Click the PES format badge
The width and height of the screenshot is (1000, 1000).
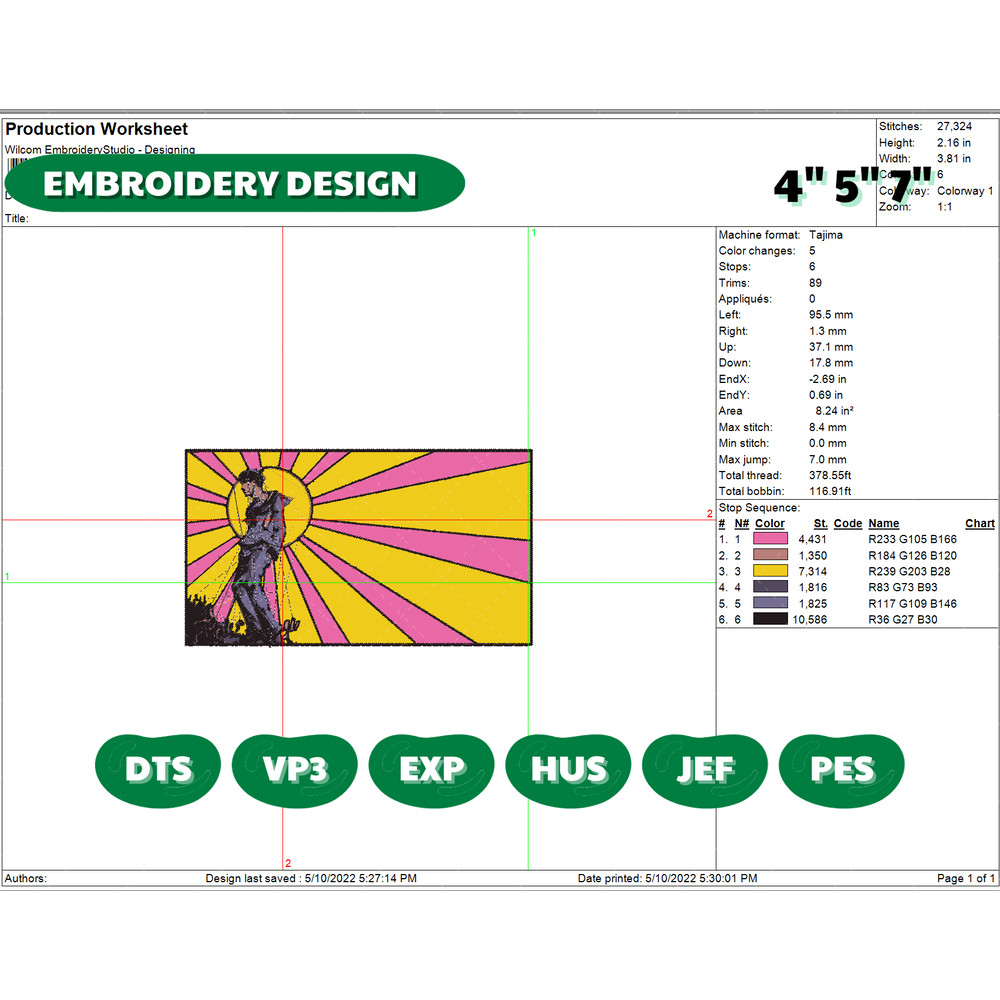coord(841,768)
